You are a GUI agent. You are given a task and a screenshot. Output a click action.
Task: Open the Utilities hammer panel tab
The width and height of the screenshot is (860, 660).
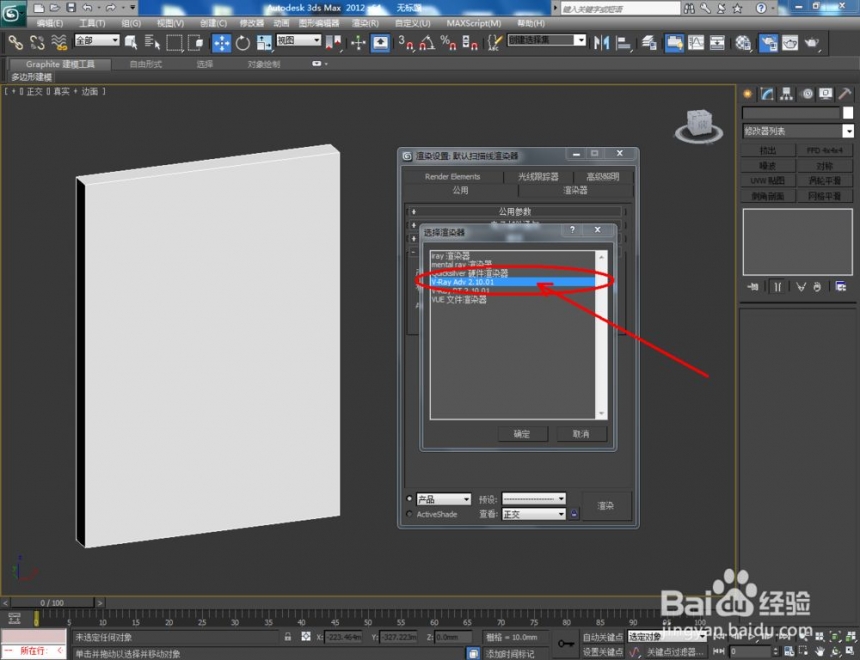(x=845, y=94)
